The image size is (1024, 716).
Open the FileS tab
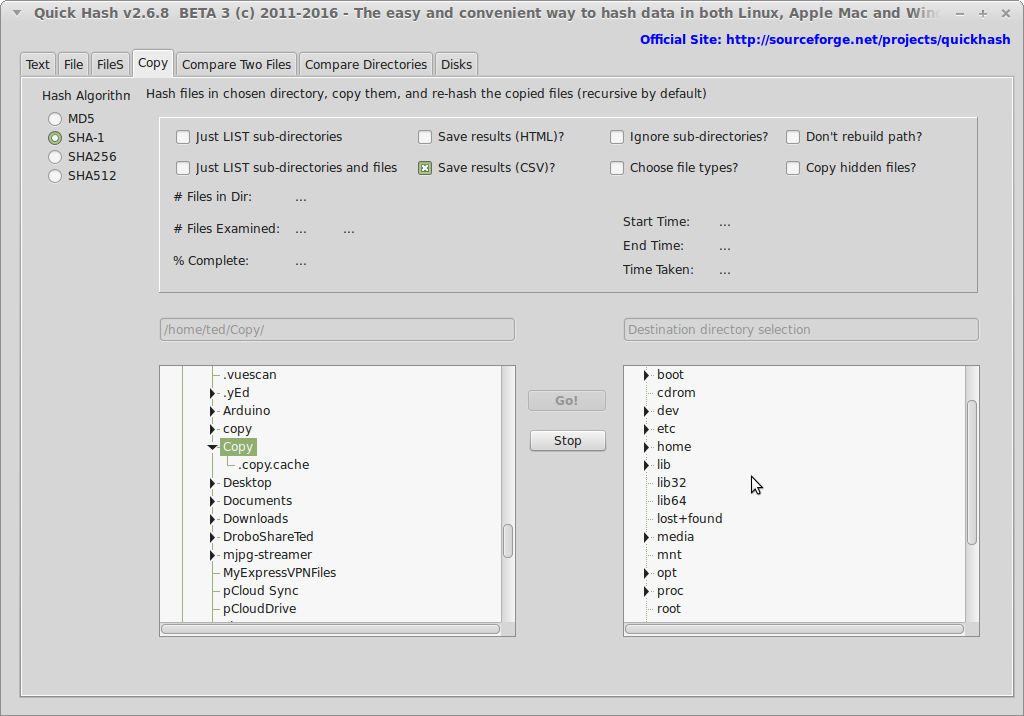pos(110,65)
